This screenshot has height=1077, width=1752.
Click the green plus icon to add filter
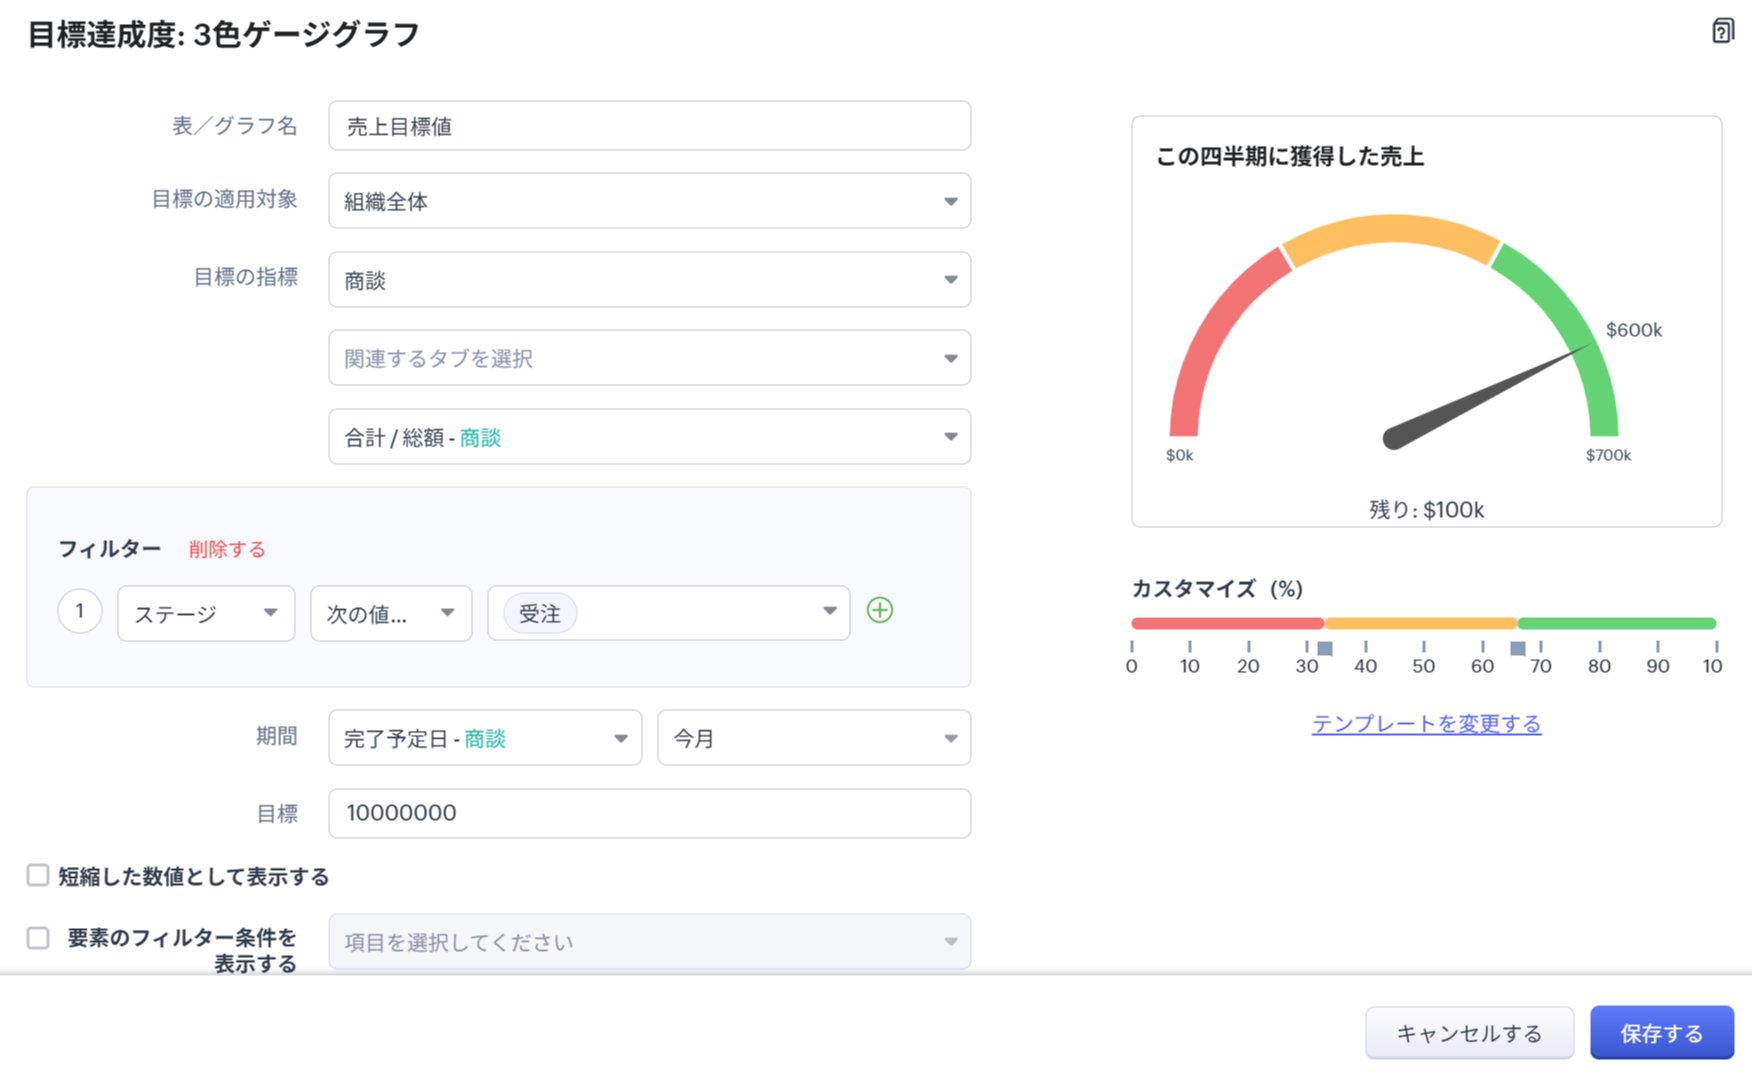tap(880, 610)
